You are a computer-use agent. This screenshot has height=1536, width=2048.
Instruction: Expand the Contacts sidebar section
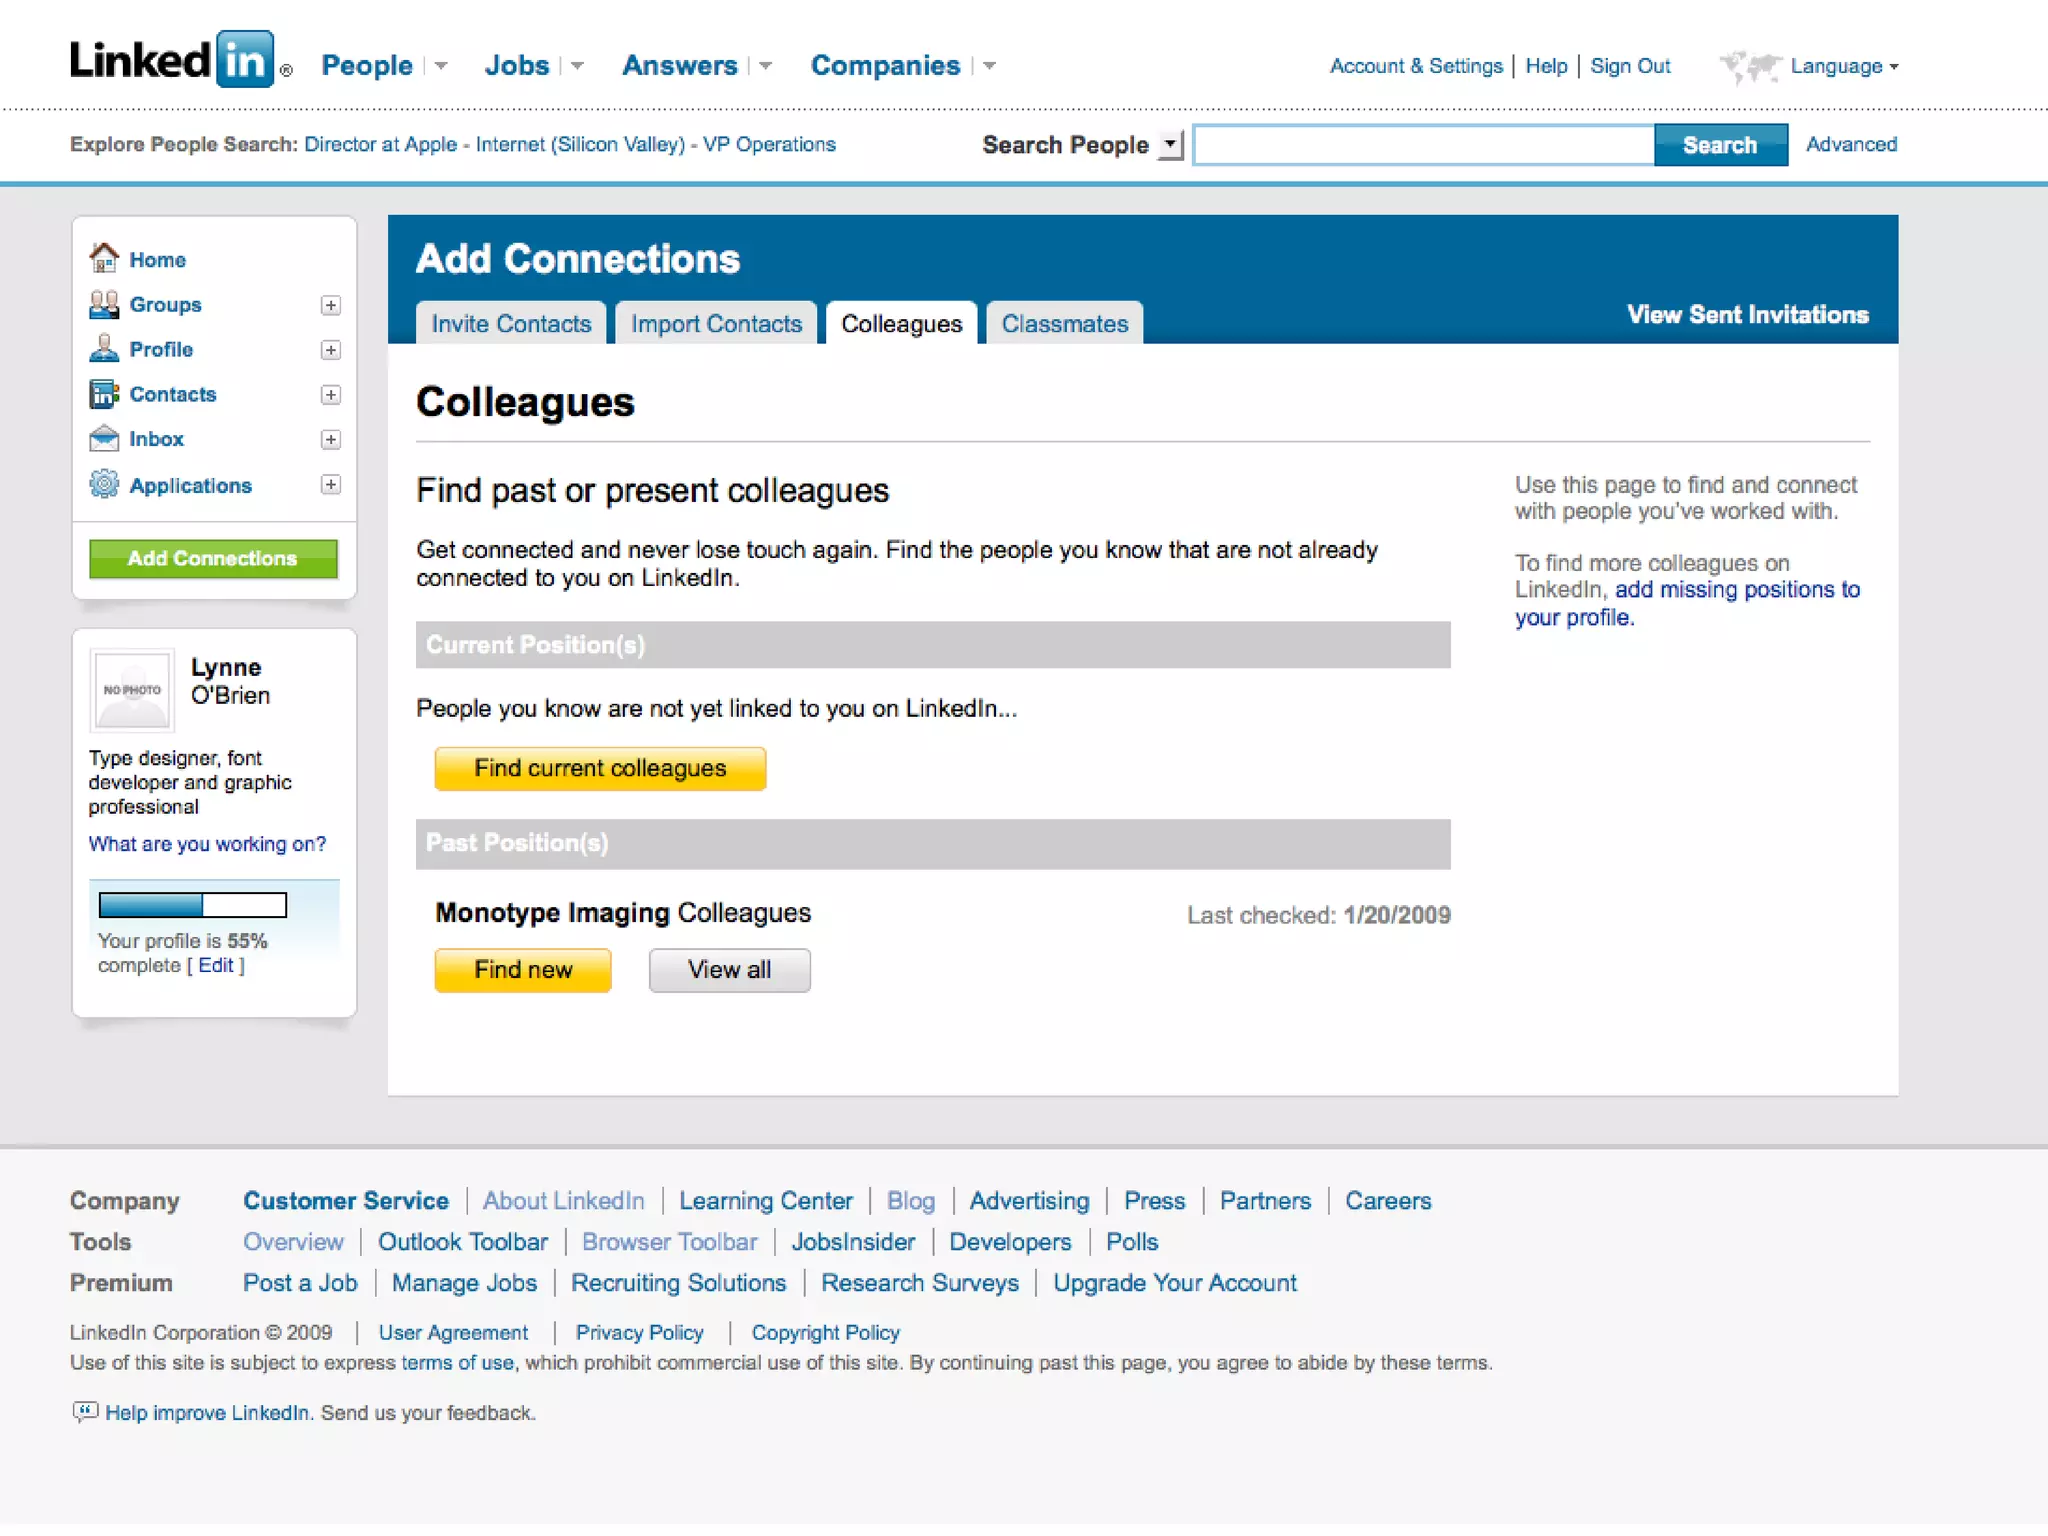pyautogui.click(x=331, y=395)
